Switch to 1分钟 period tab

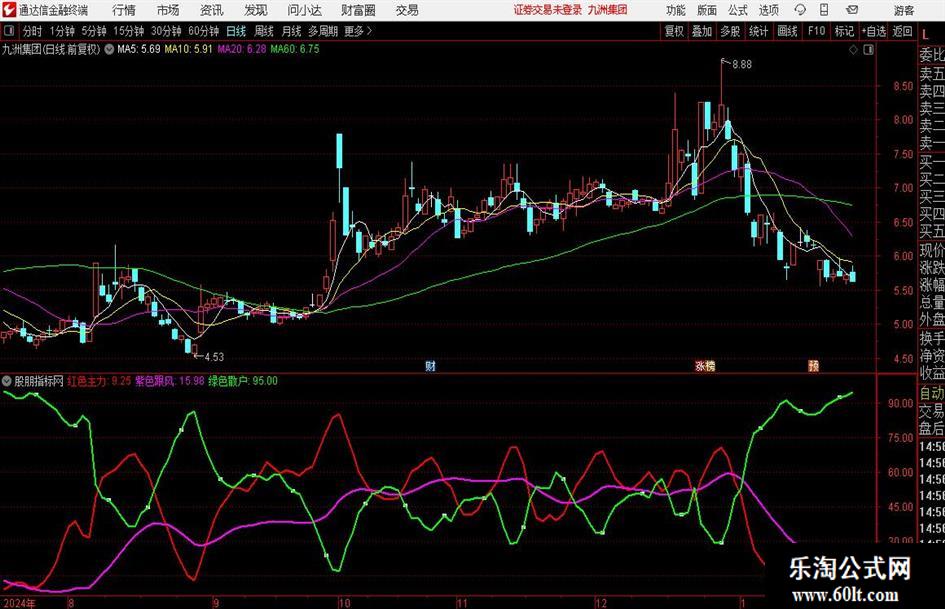(62, 31)
